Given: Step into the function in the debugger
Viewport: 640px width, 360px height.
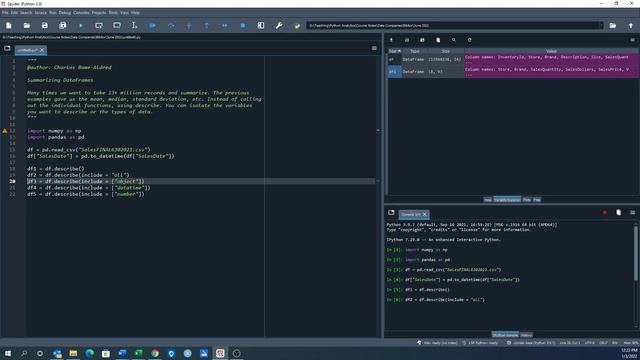Looking at the screenshot, I should tap(189, 25).
